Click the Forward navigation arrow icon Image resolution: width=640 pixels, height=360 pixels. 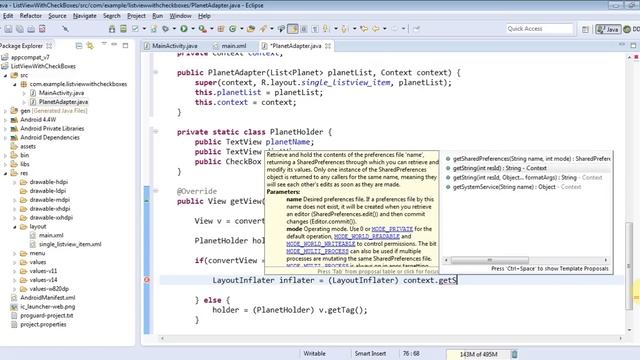coord(394,29)
